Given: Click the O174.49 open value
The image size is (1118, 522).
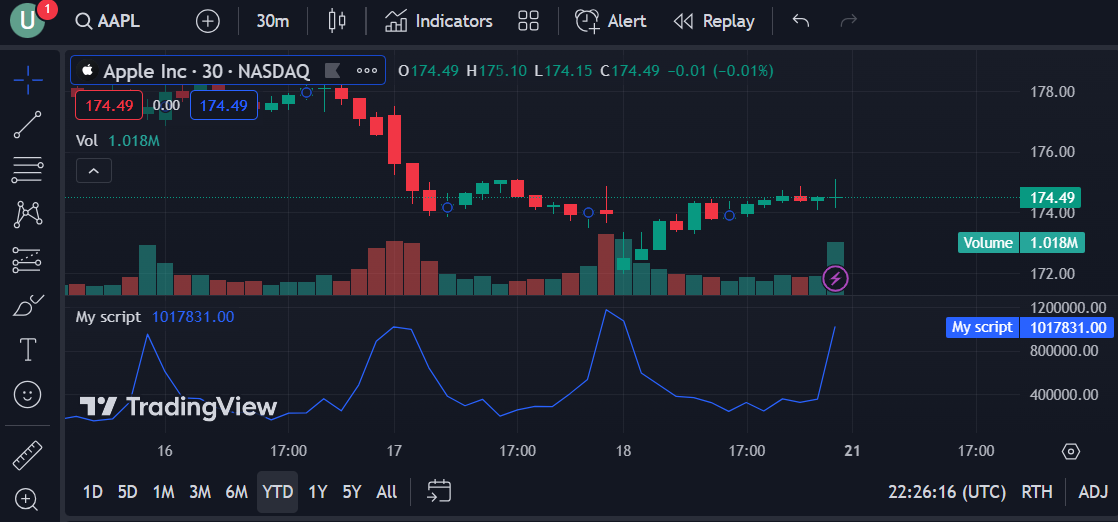Looking at the screenshot, I should (x=429, y=71).
